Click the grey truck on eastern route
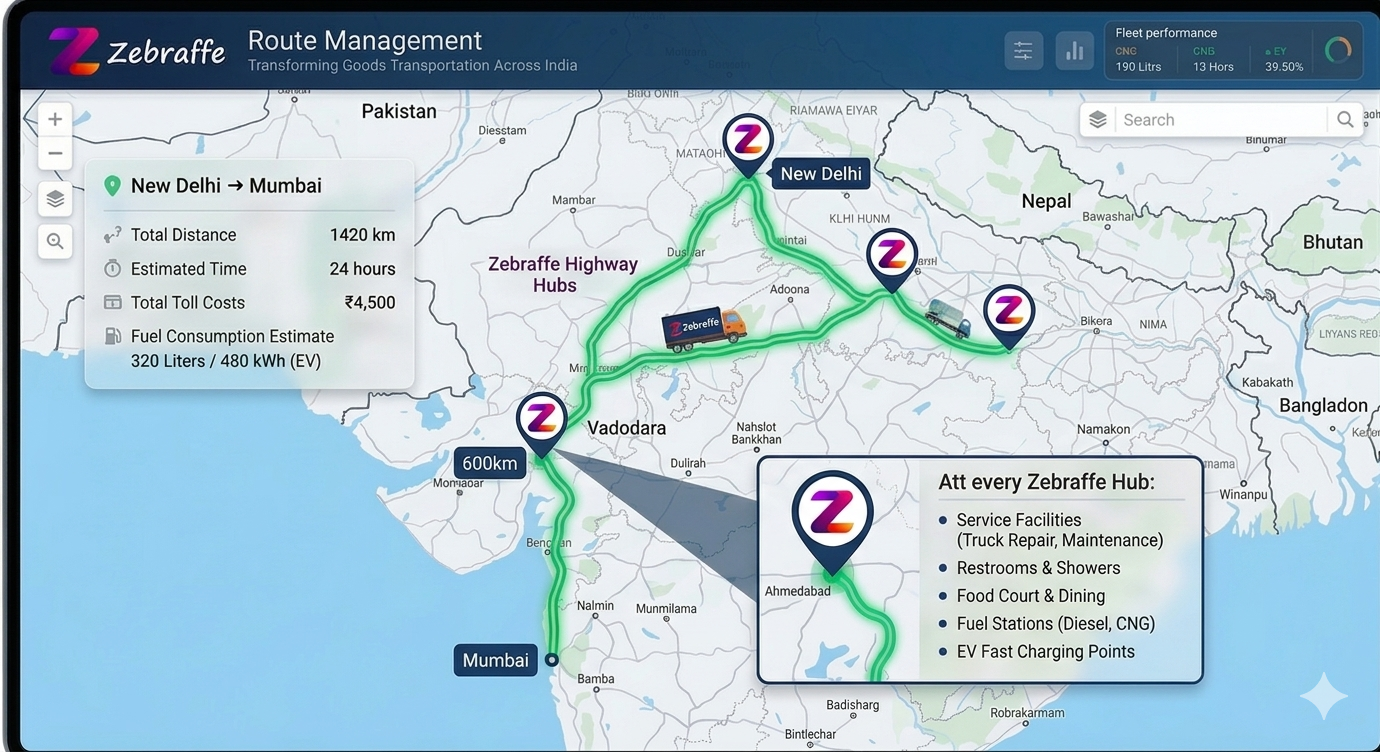1380x752 pixels. (x=947, y=318)
